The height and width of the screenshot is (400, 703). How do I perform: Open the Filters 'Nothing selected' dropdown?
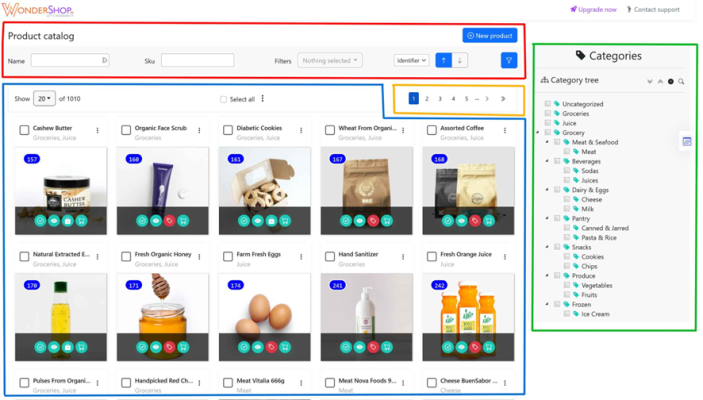(x=330, y=61)
